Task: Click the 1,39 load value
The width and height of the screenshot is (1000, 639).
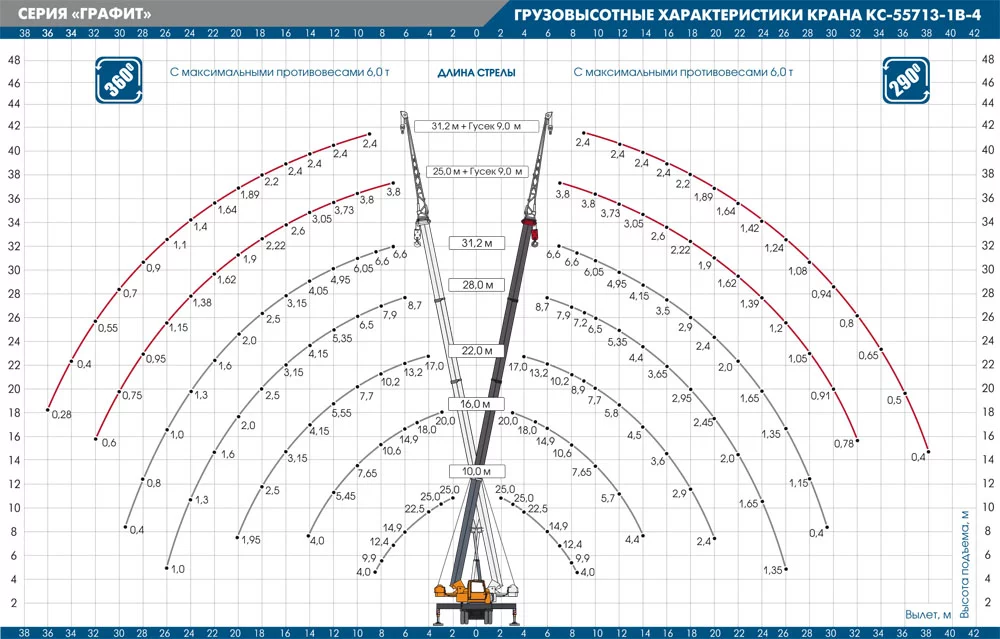Action: [x=750, y=304]
